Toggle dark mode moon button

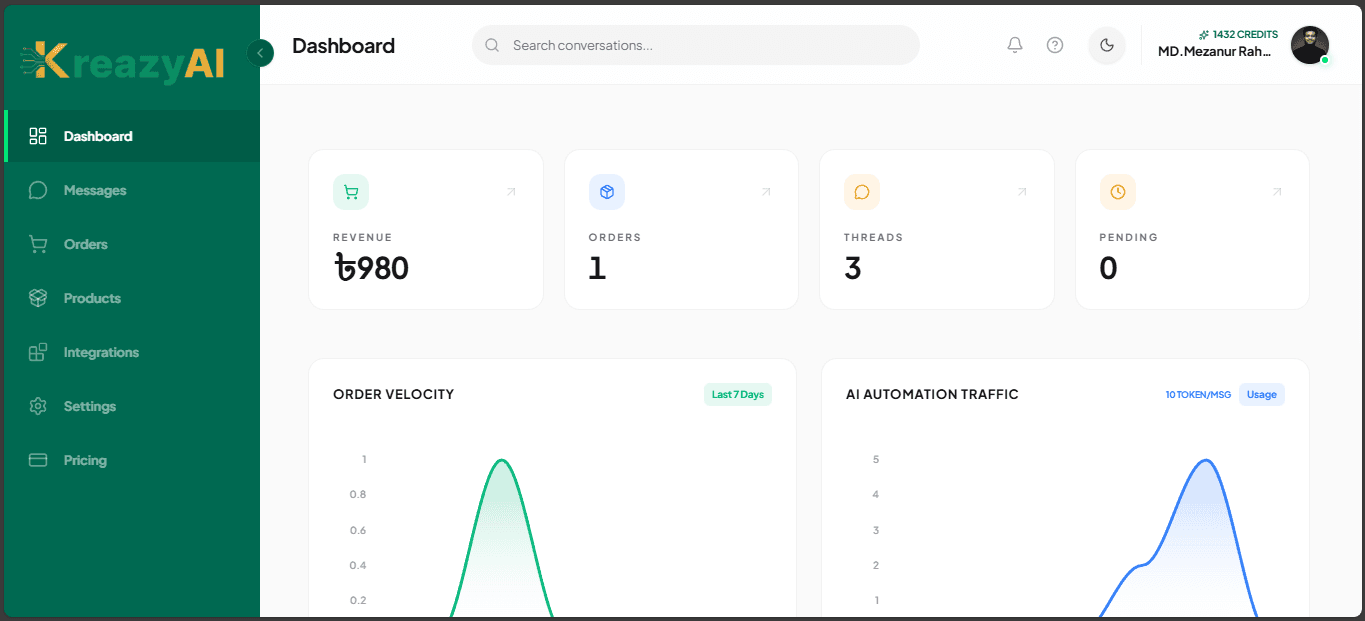click(x=1107, y=45)
